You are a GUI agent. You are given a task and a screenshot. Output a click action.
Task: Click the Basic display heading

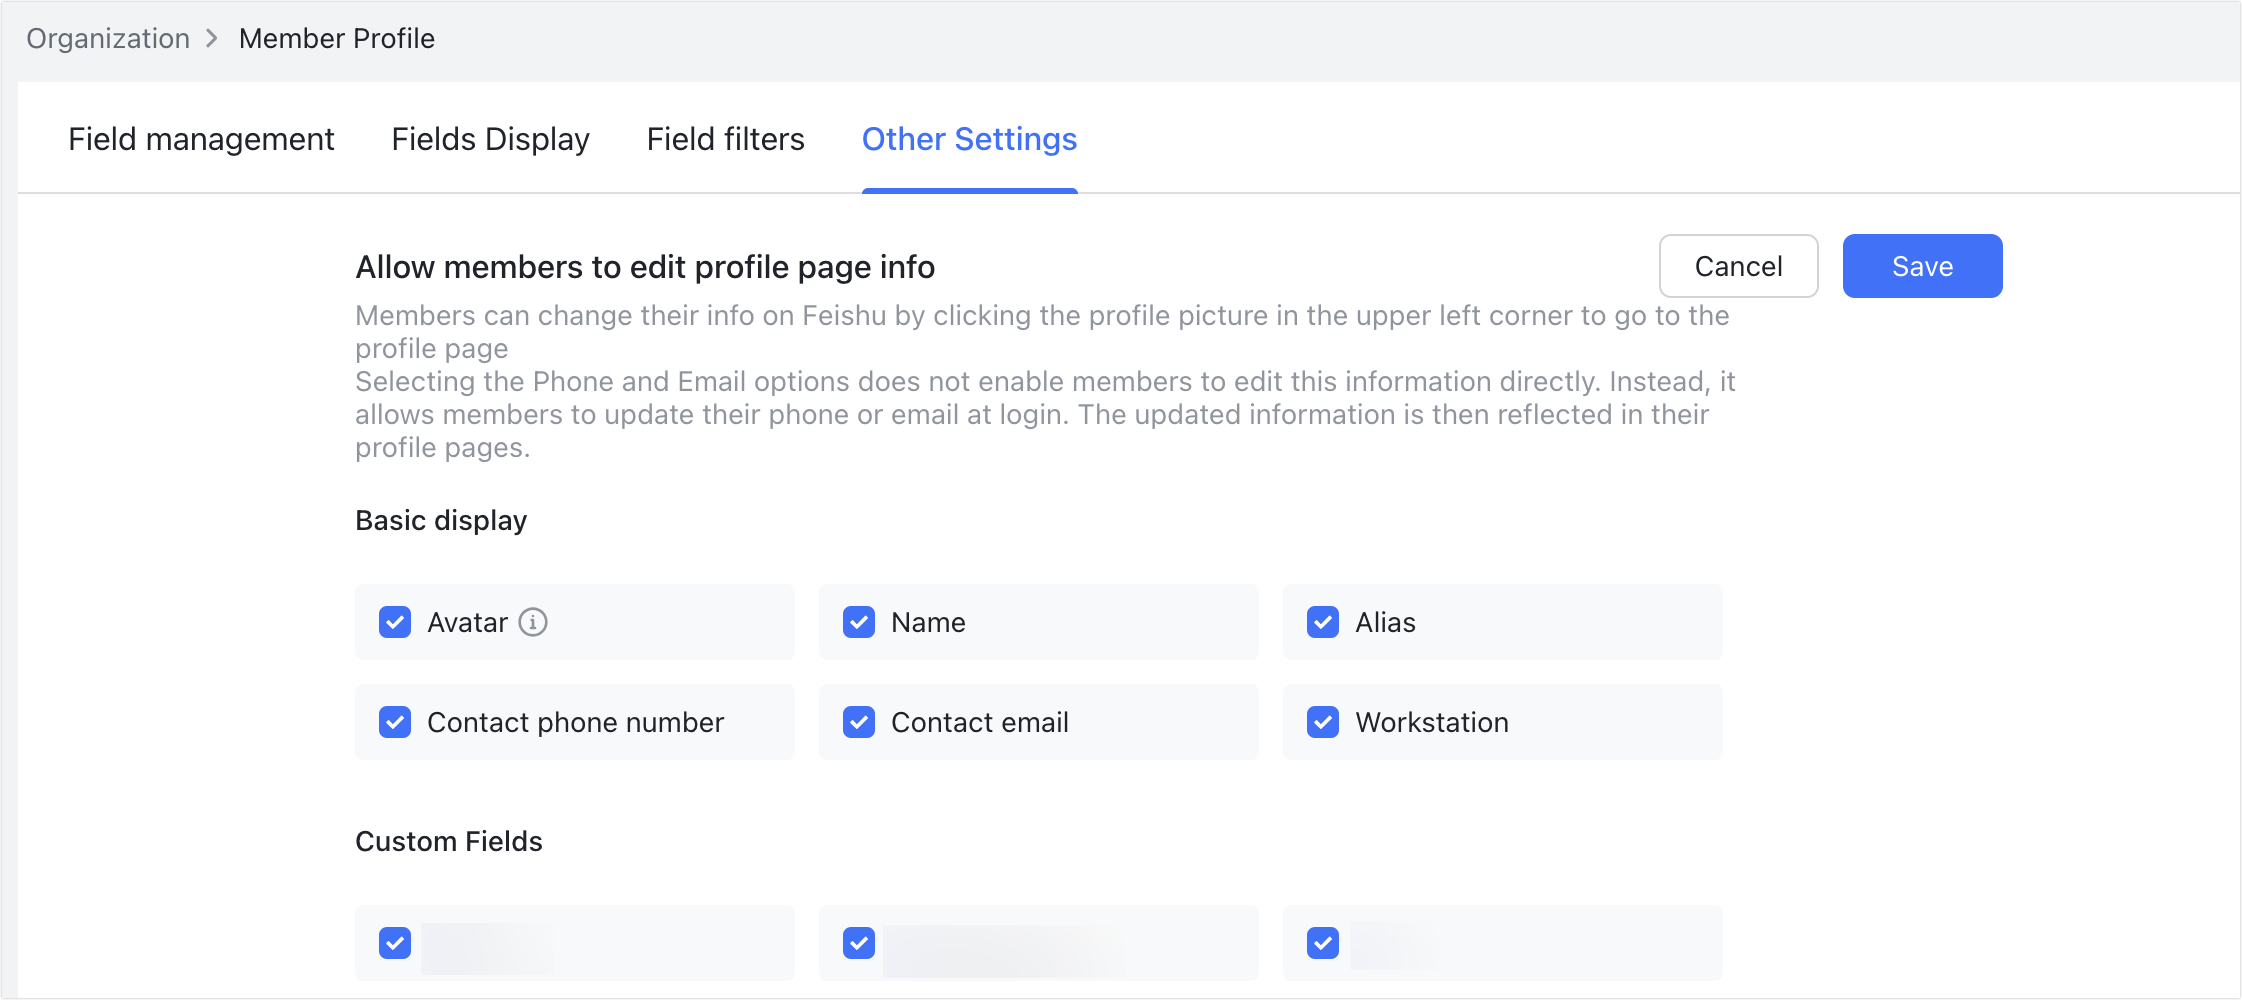[x=441, y=520]
